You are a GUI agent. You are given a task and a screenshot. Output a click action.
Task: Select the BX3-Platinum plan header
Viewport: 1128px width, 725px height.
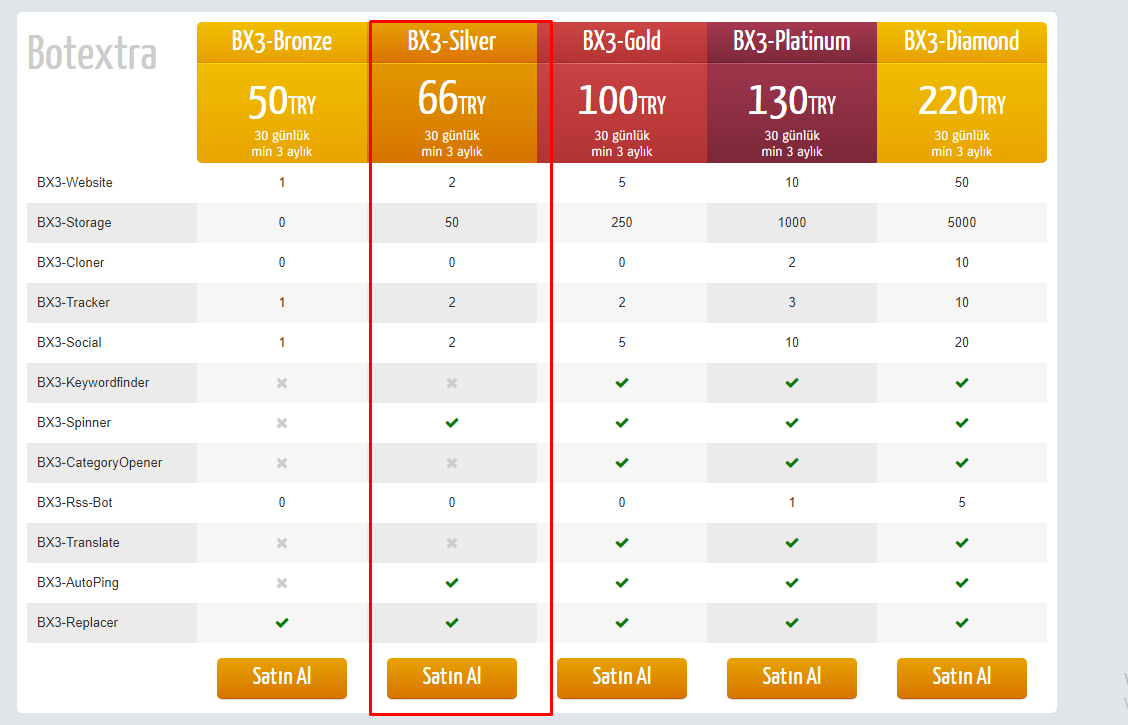792,42
